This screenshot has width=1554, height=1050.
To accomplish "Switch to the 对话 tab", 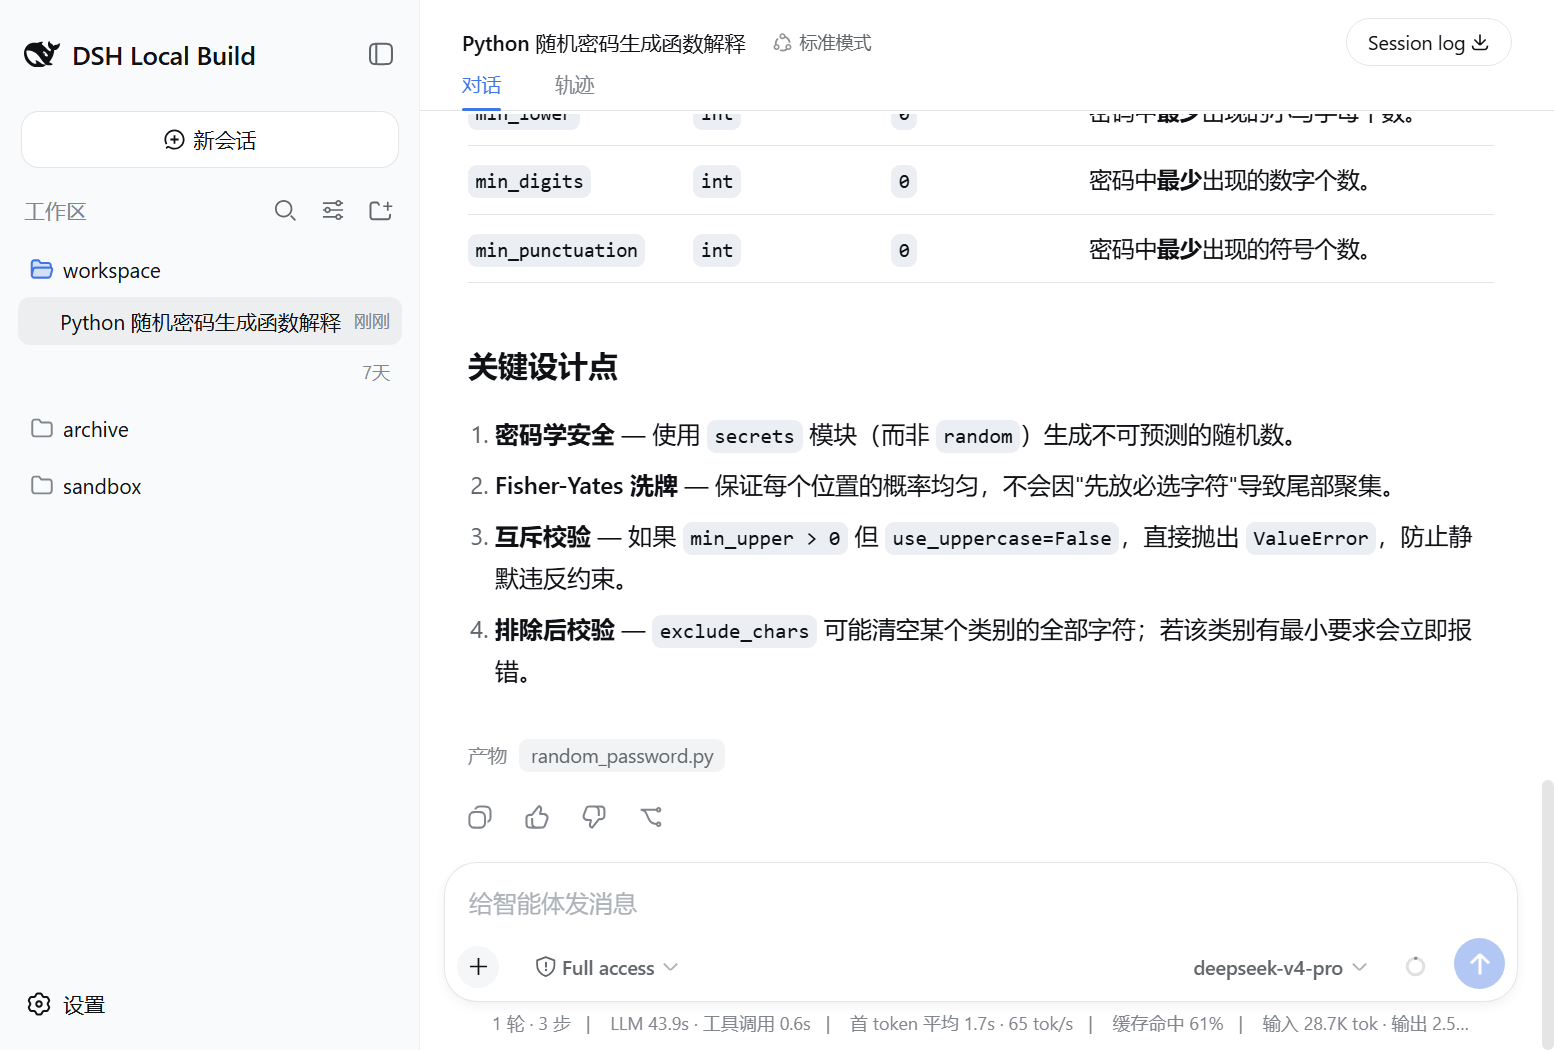I will (x=481, y=85).
